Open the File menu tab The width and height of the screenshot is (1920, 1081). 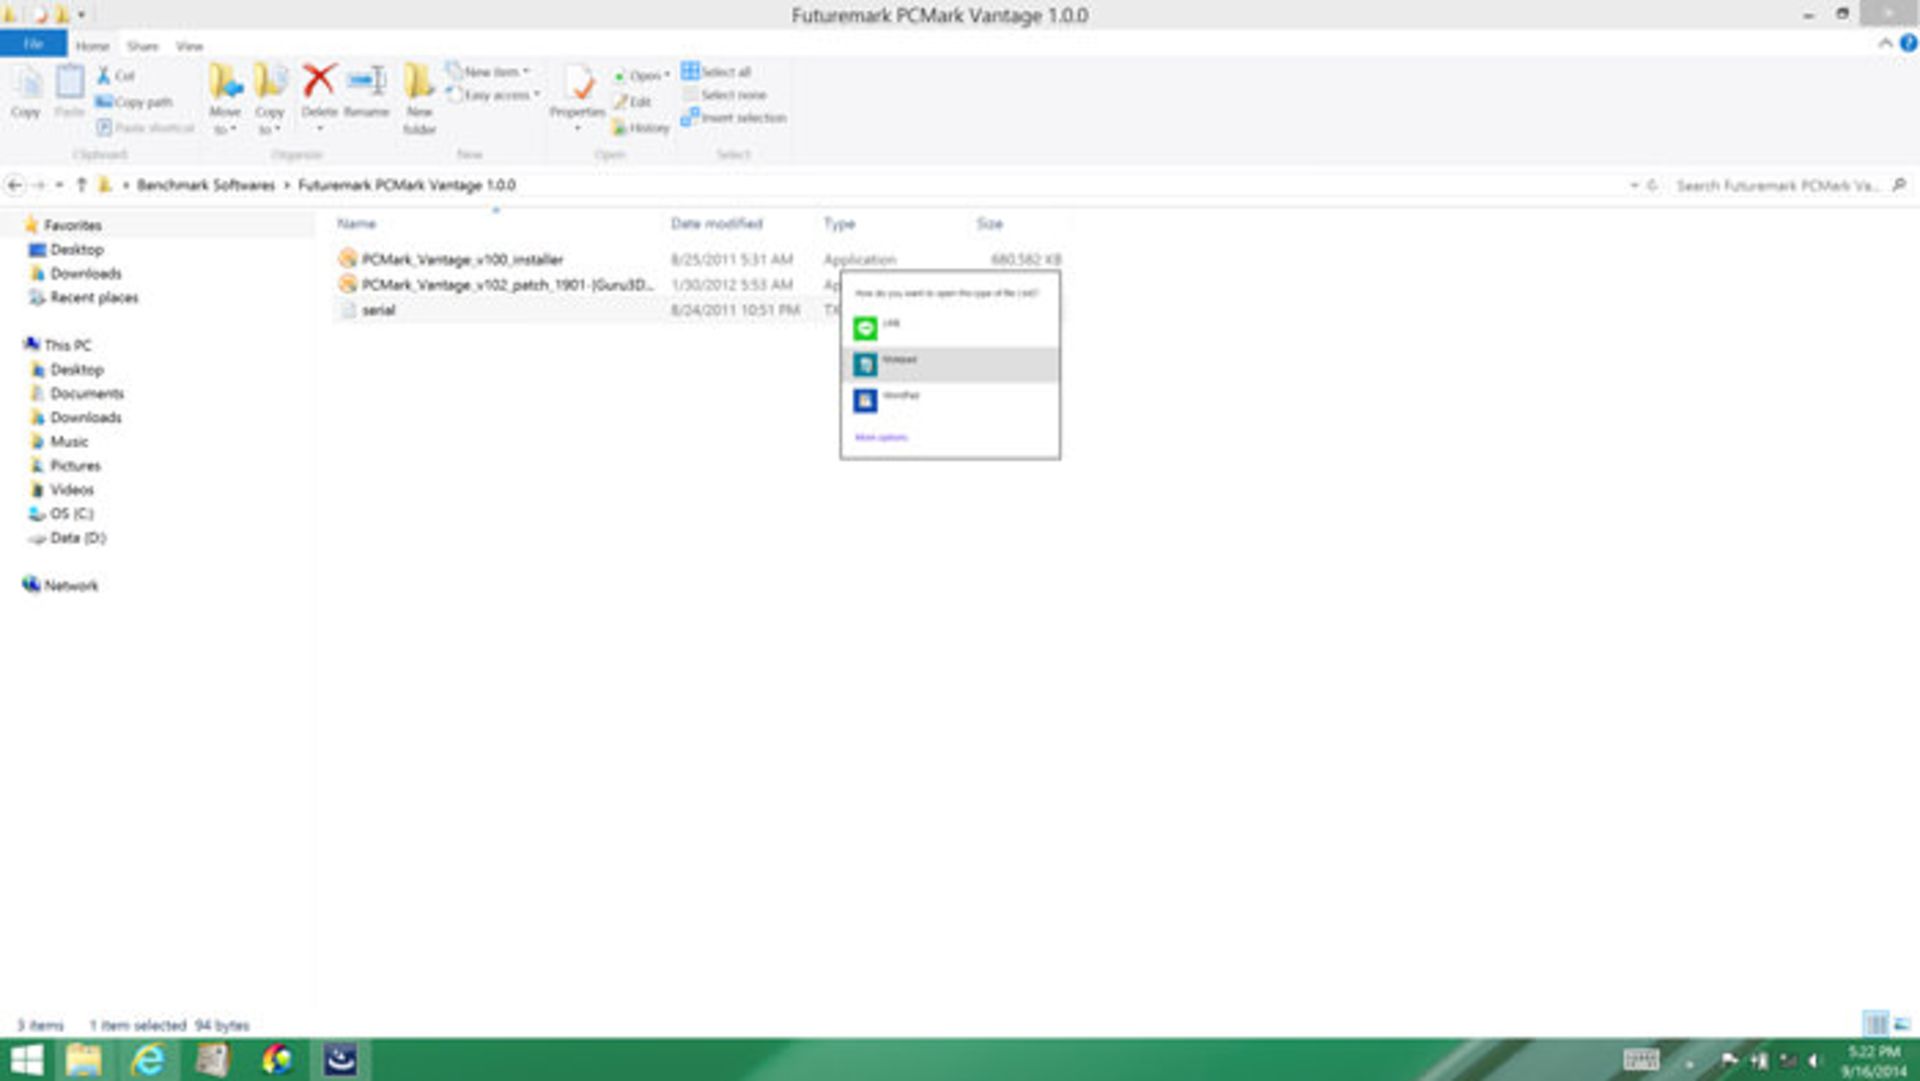[x=33, y=44]
